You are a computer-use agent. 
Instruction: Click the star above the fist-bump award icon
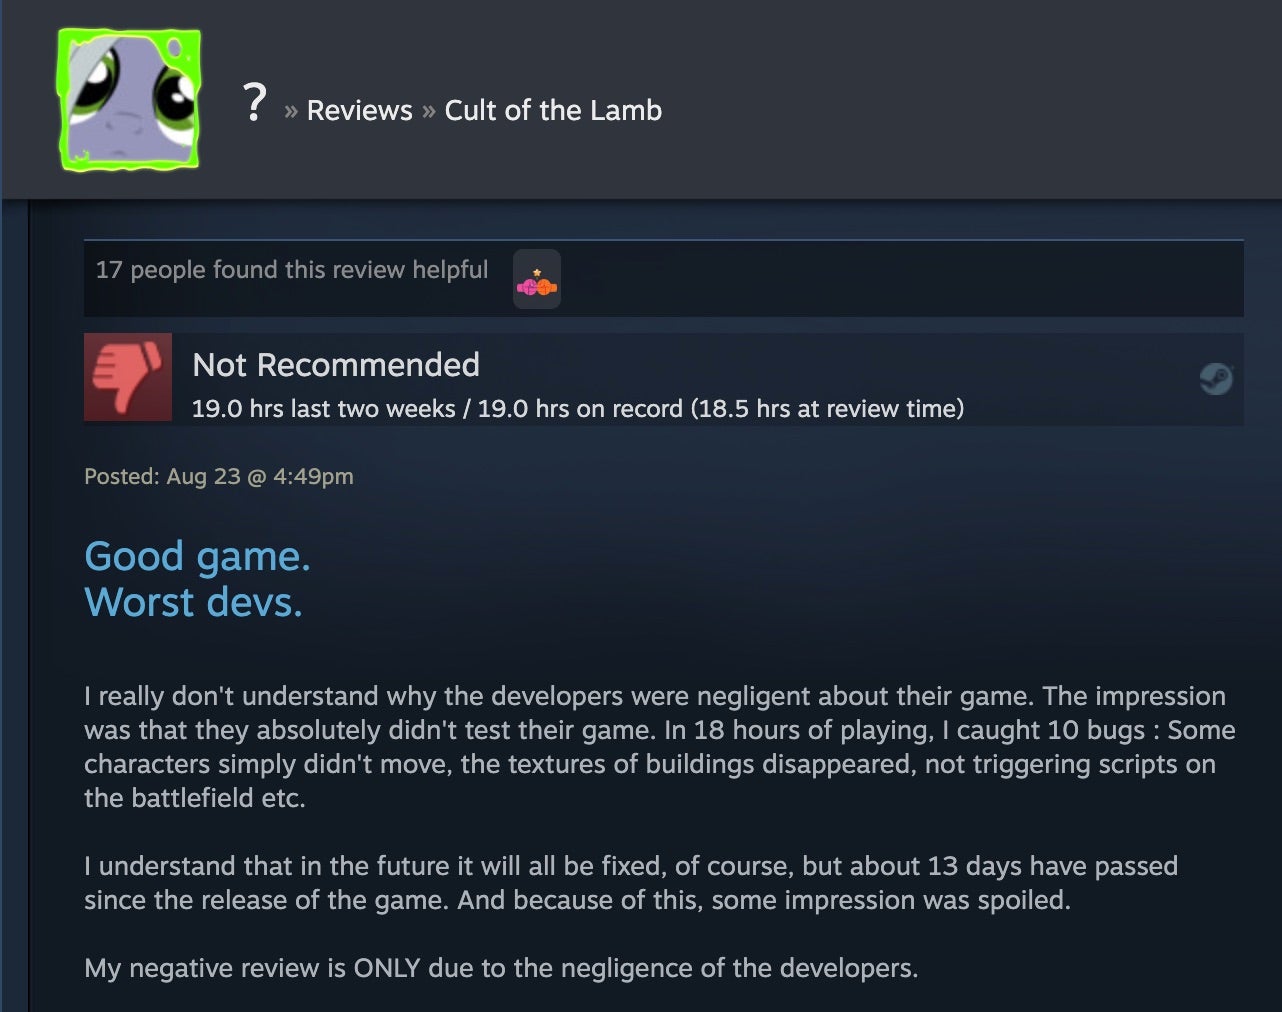537,272
